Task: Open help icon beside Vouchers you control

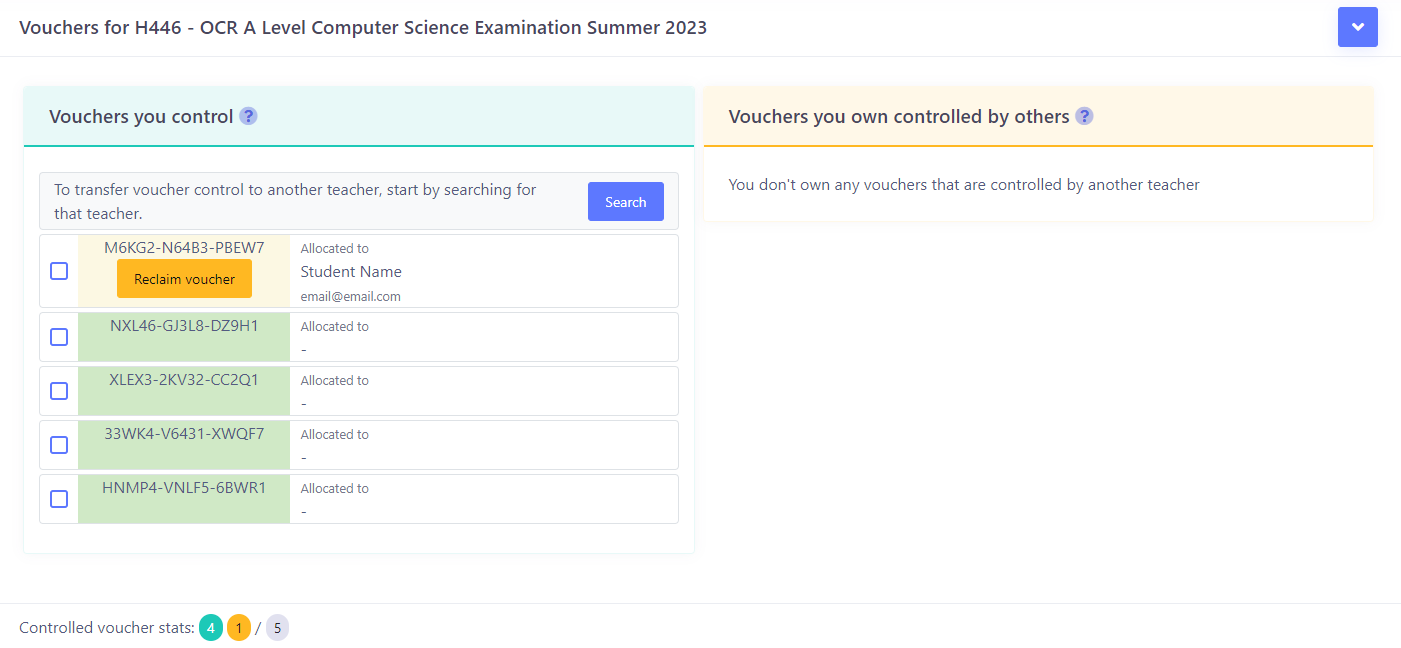Action: coord(249,116)
